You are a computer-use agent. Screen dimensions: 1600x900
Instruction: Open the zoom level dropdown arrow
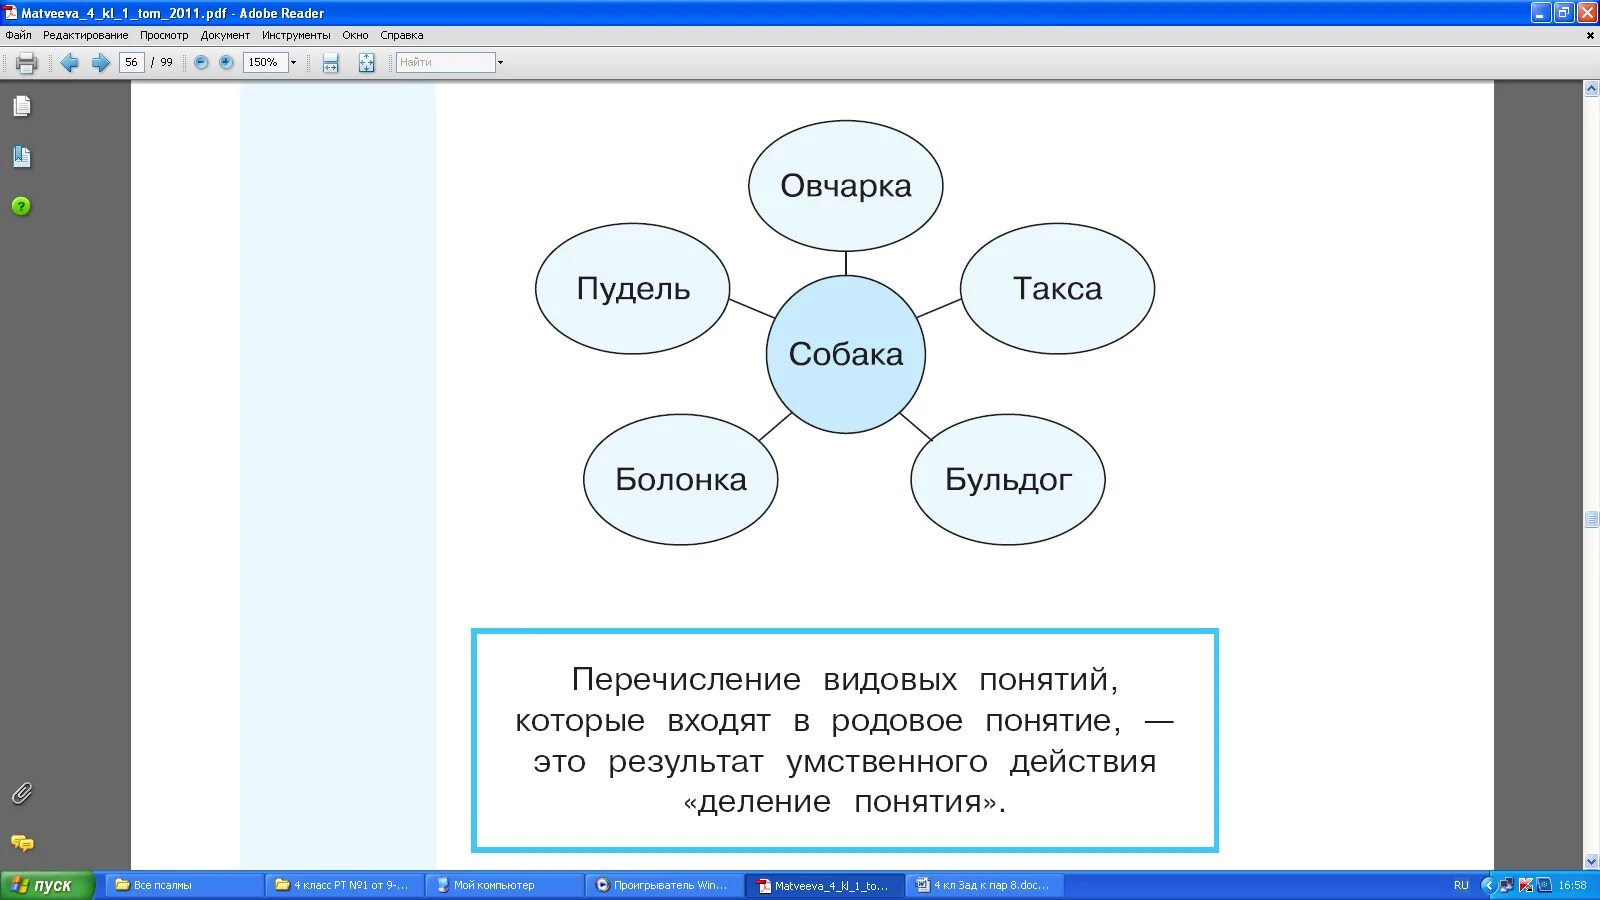293,62
